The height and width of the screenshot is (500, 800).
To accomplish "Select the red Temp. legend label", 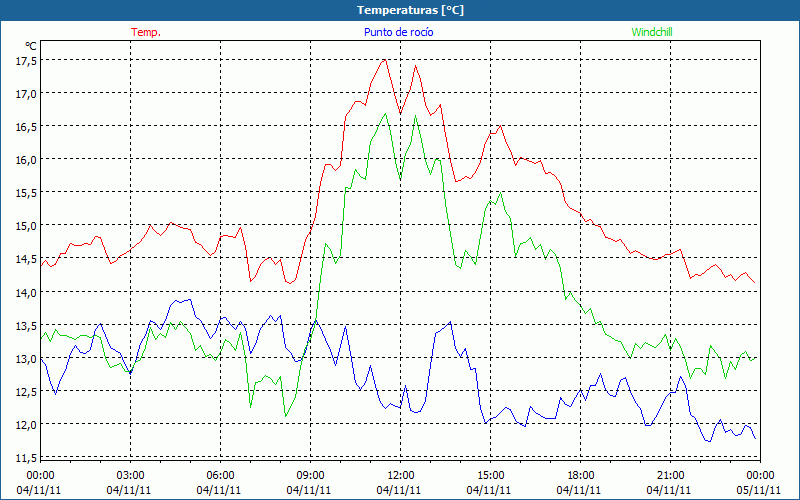I will pyautogui.click(x=146, y=32).
